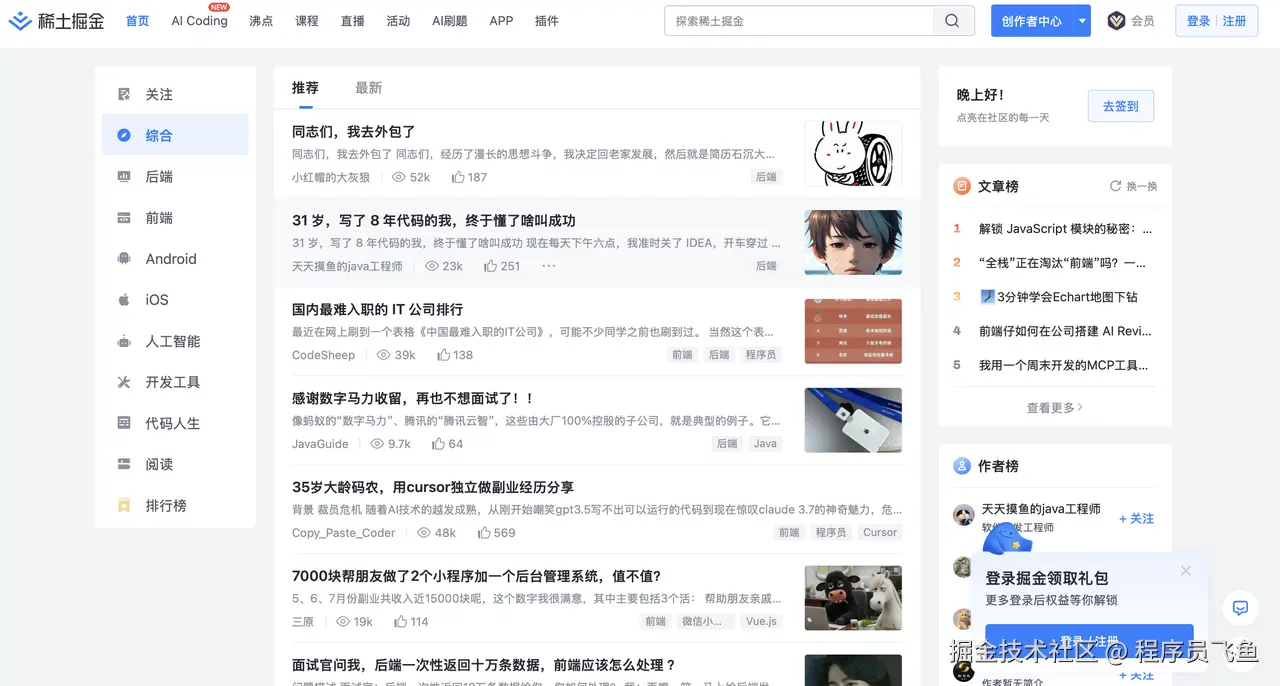The image size is (1280, 686).
Task: Open more options on 31岁 article
Action: click(x=549, y=266)
